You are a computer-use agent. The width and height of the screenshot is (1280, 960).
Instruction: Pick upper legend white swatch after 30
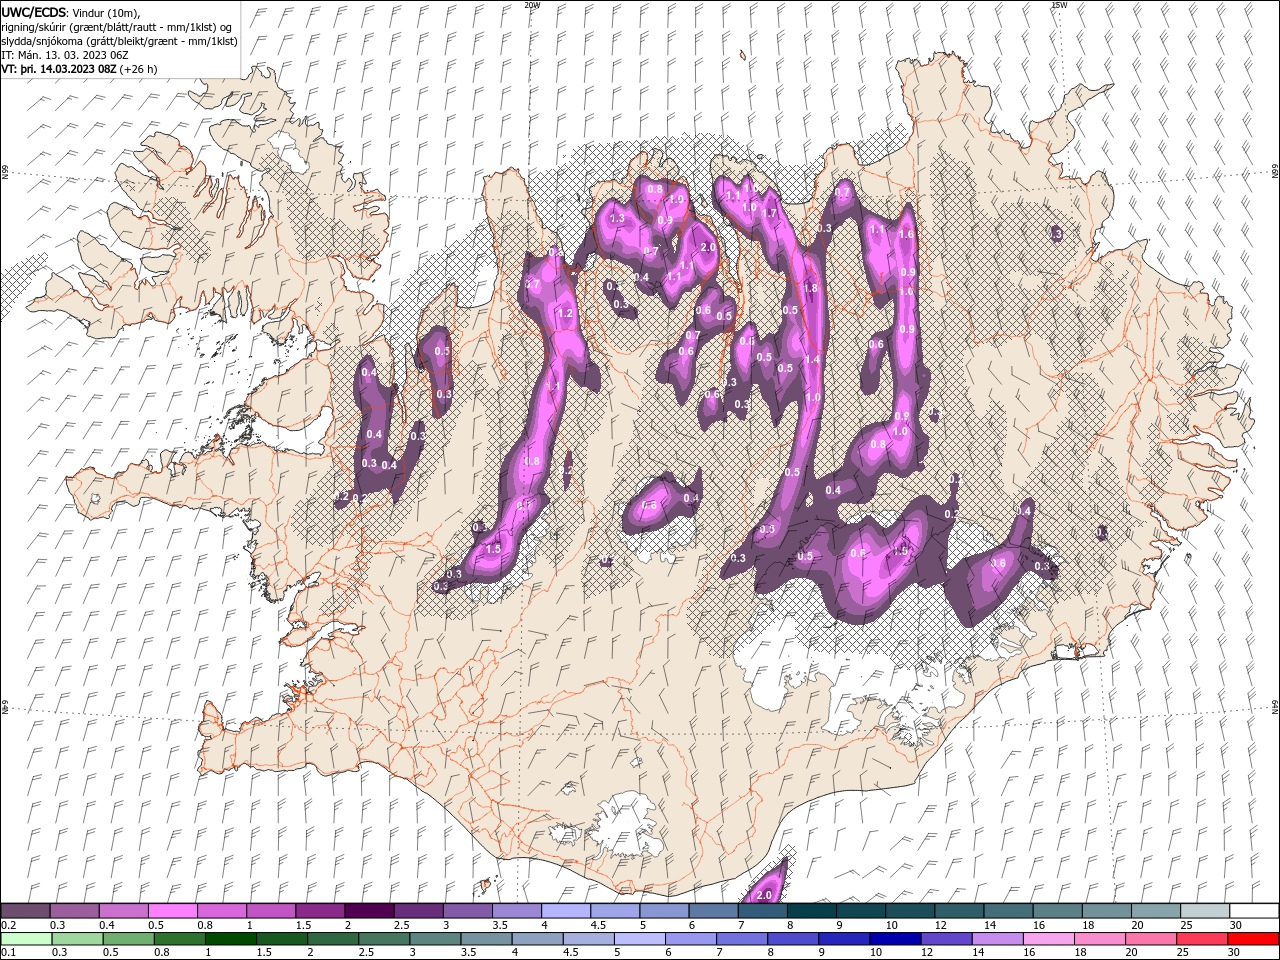1254,911
